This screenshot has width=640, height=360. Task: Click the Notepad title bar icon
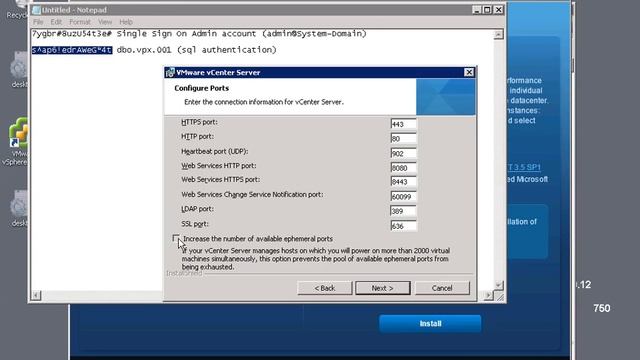(x=36, y=10)
